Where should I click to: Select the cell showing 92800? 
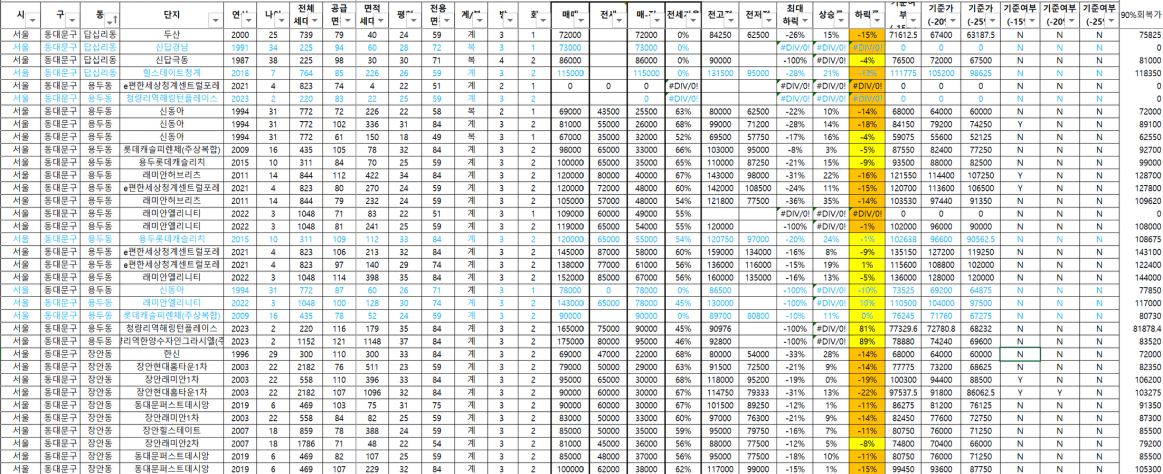719,341
